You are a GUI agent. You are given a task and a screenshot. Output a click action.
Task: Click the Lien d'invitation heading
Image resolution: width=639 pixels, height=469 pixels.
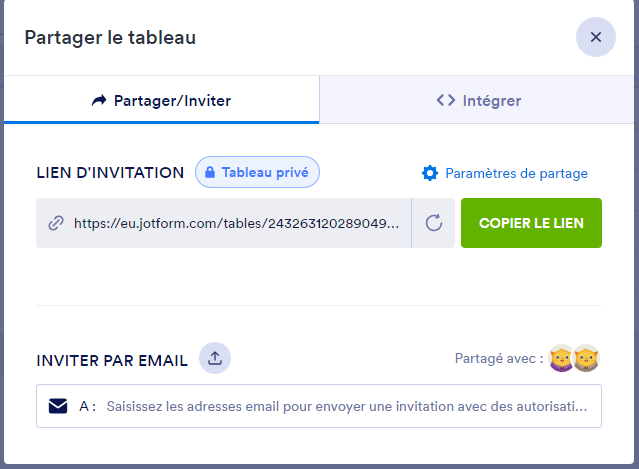[x=110, y=173]
